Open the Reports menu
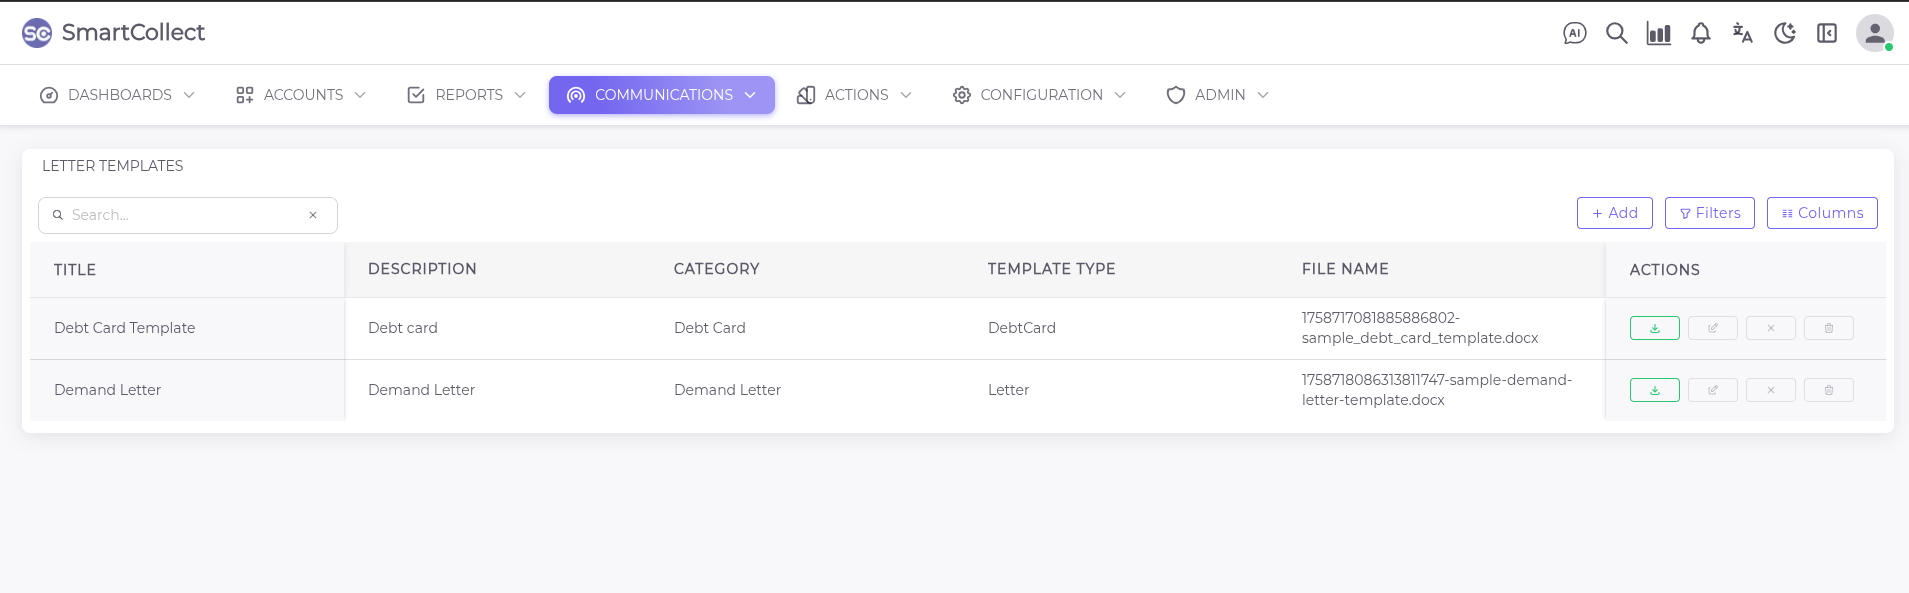The image size is (1909, 593). [466, 95]
